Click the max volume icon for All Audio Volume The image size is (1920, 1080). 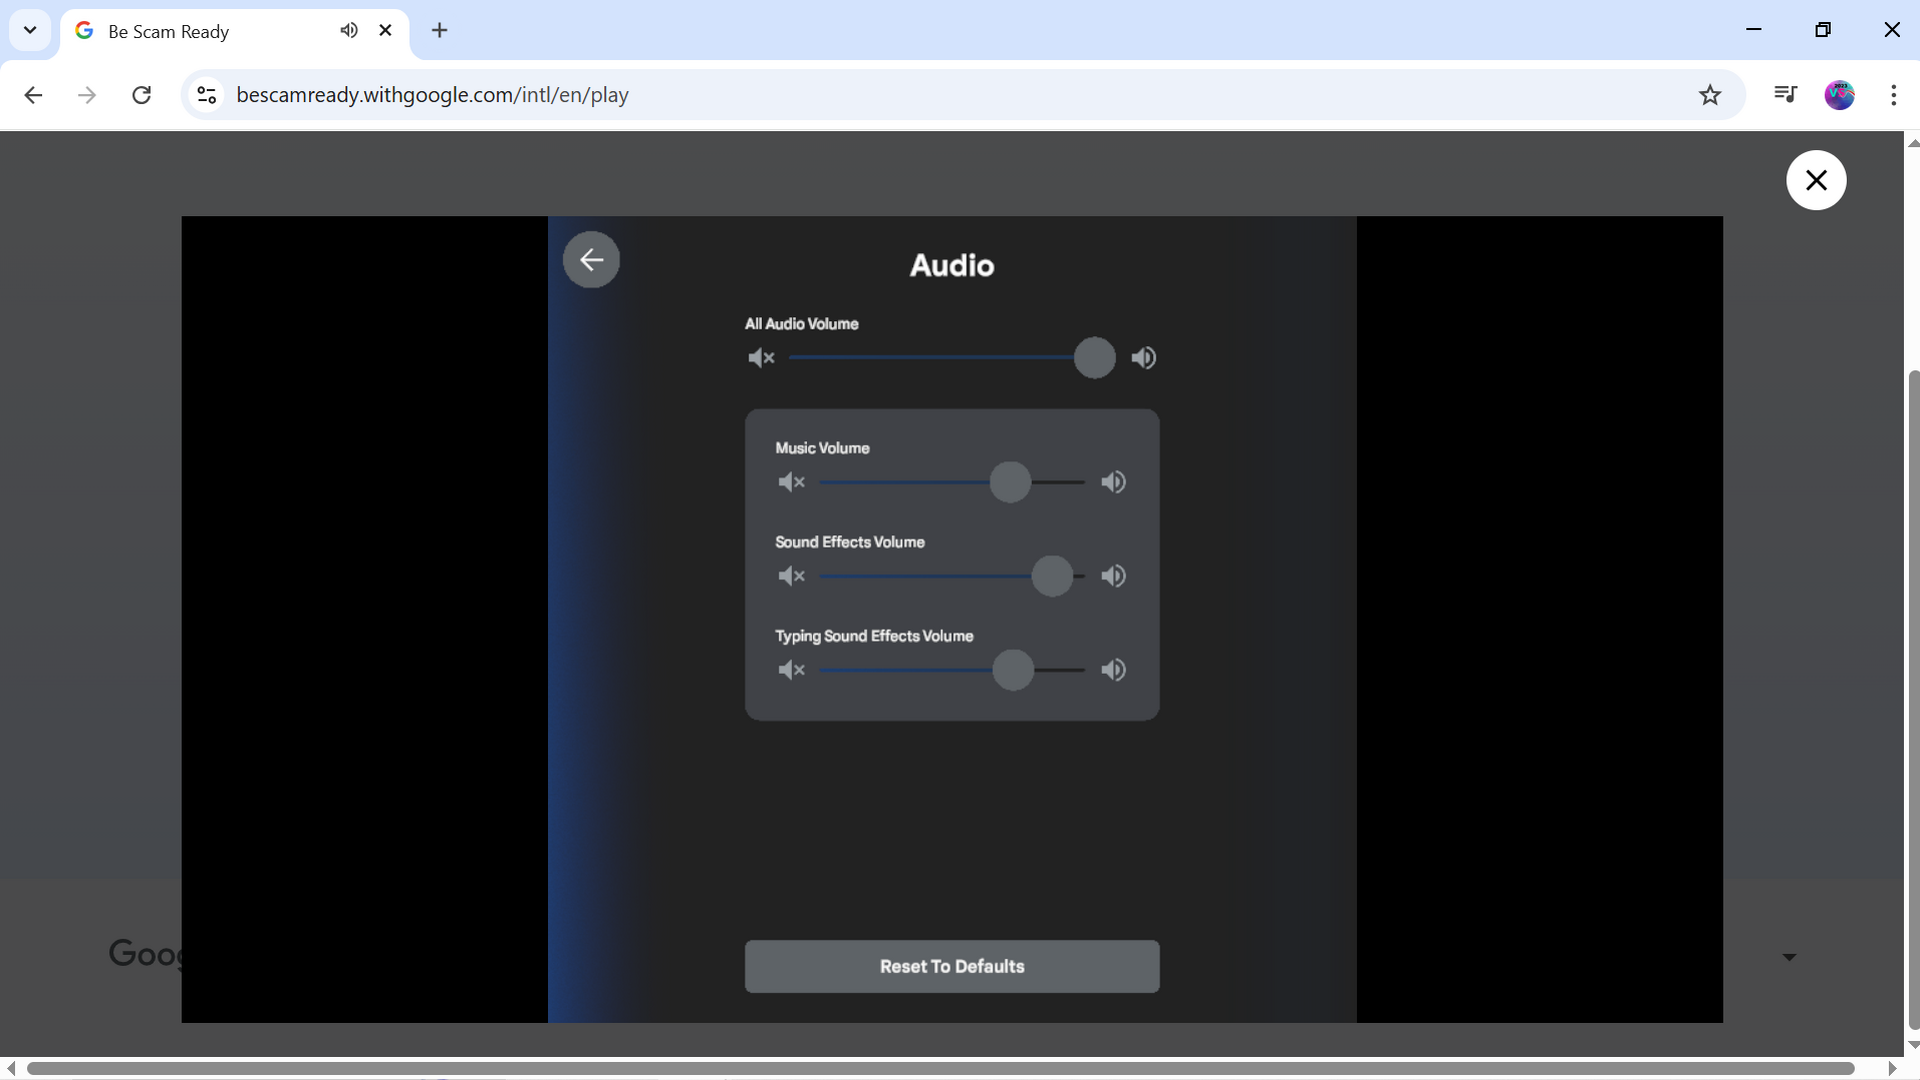tap(1143, 358)
